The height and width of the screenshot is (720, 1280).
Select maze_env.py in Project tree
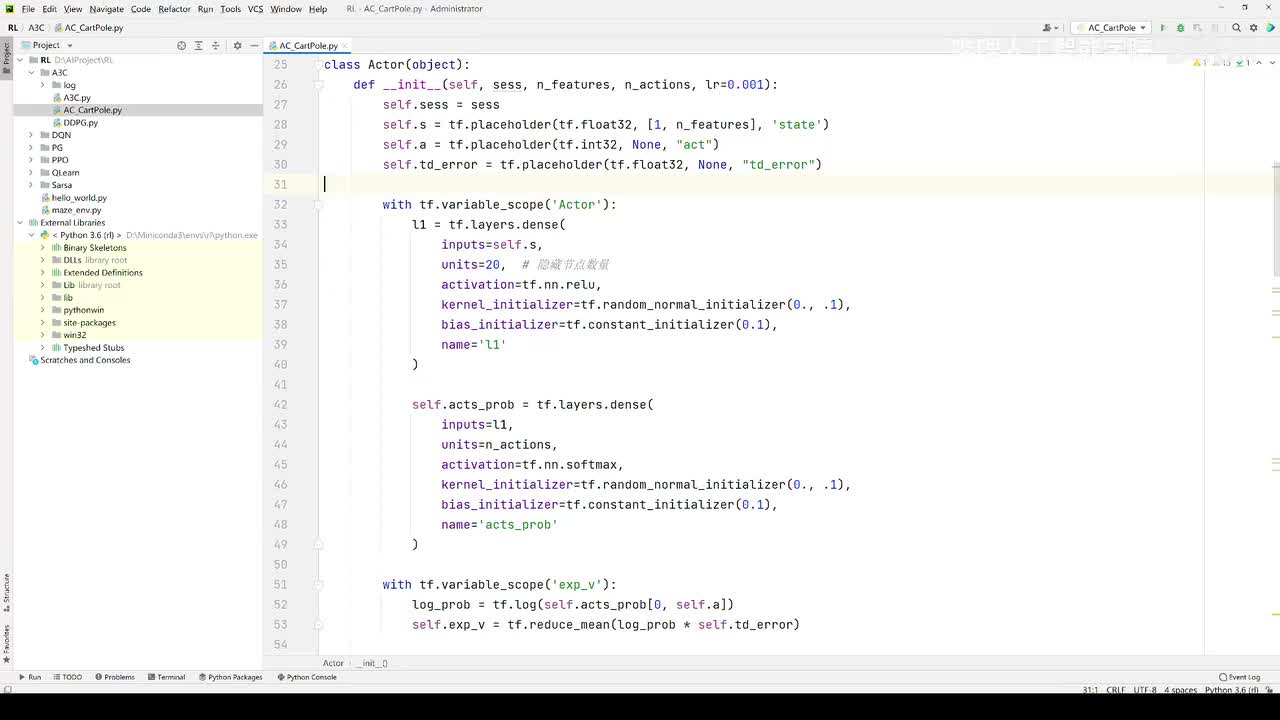(x=76, y=210)
